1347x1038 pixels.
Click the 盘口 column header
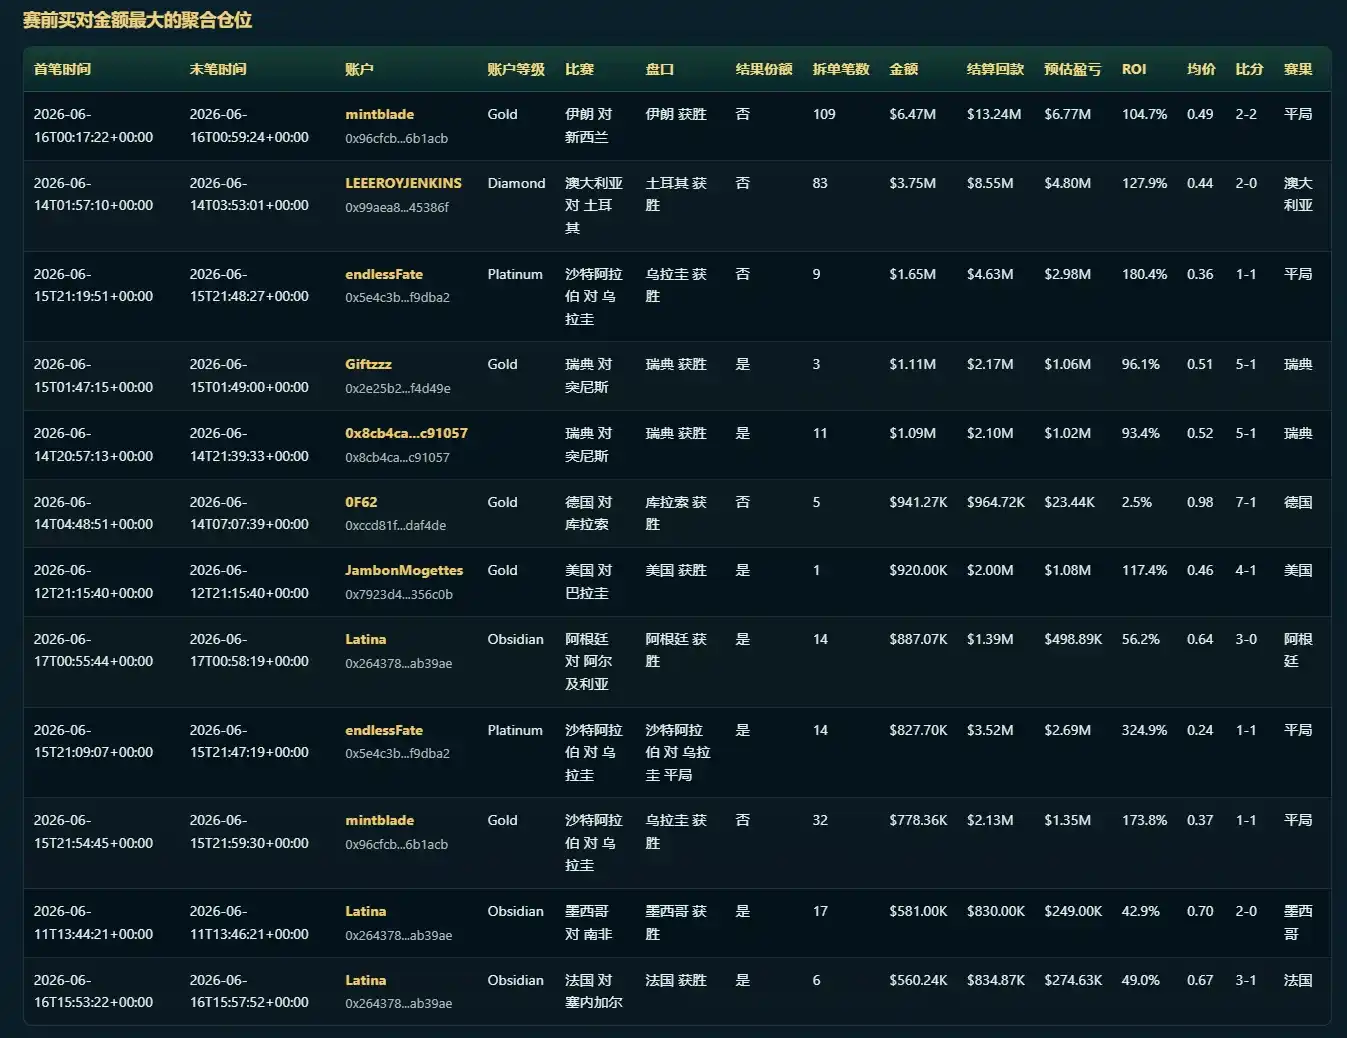point(660,69)
